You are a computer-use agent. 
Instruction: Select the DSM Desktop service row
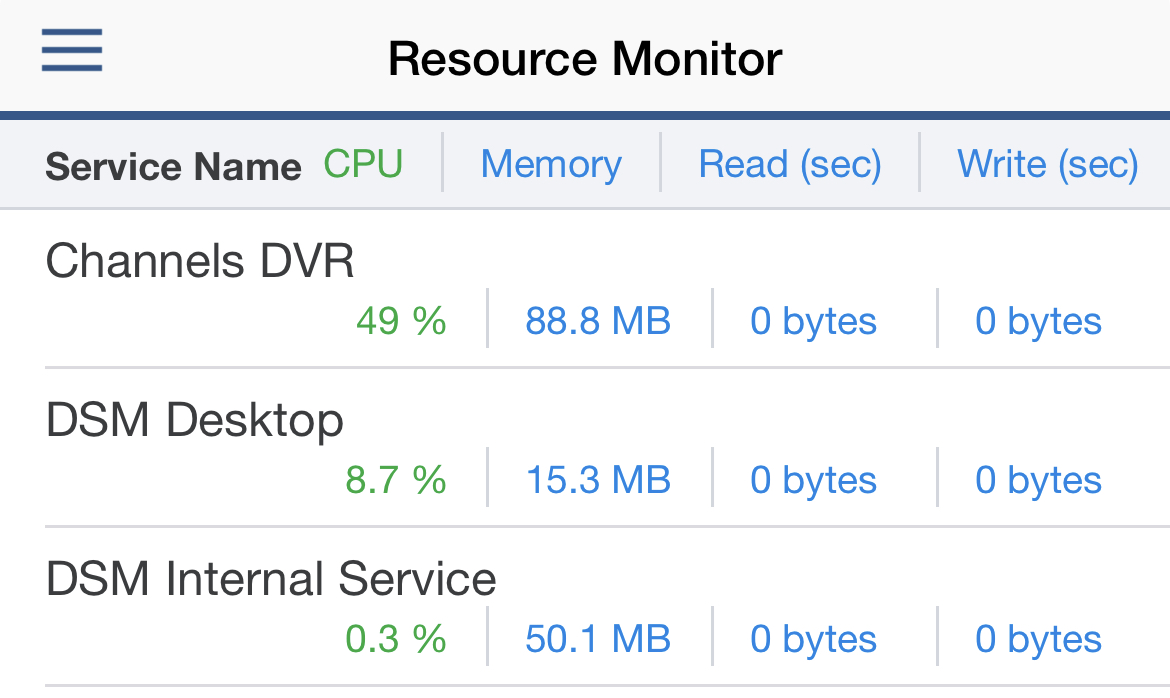[195, 420]
